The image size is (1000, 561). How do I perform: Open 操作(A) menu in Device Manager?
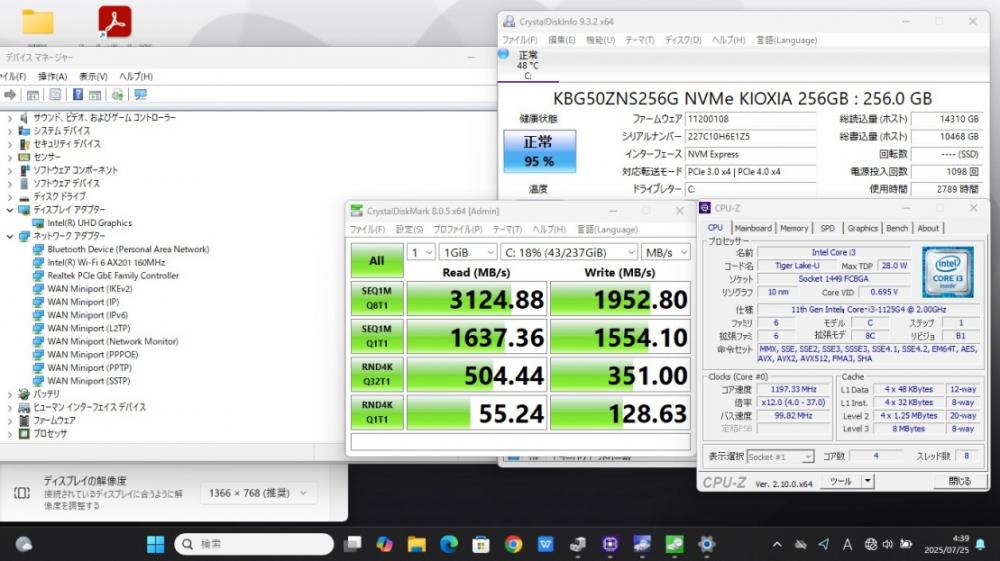52,76
